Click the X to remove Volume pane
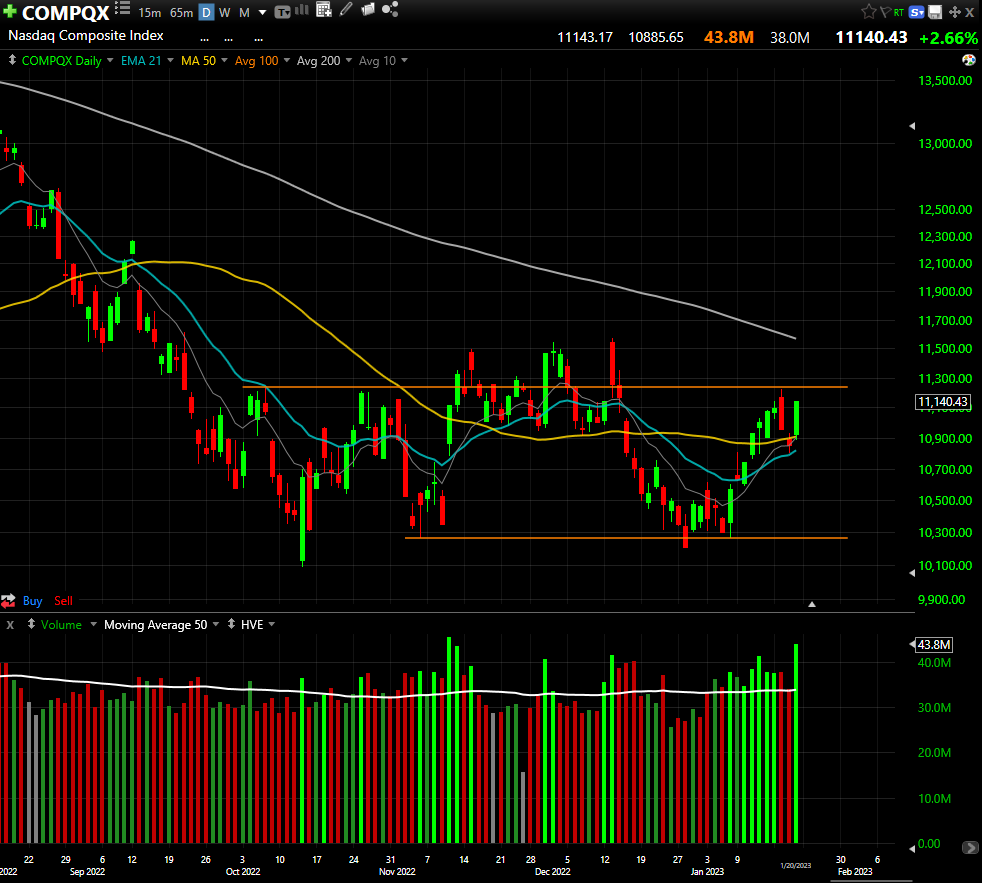The image size is (982, 883). 10,624
